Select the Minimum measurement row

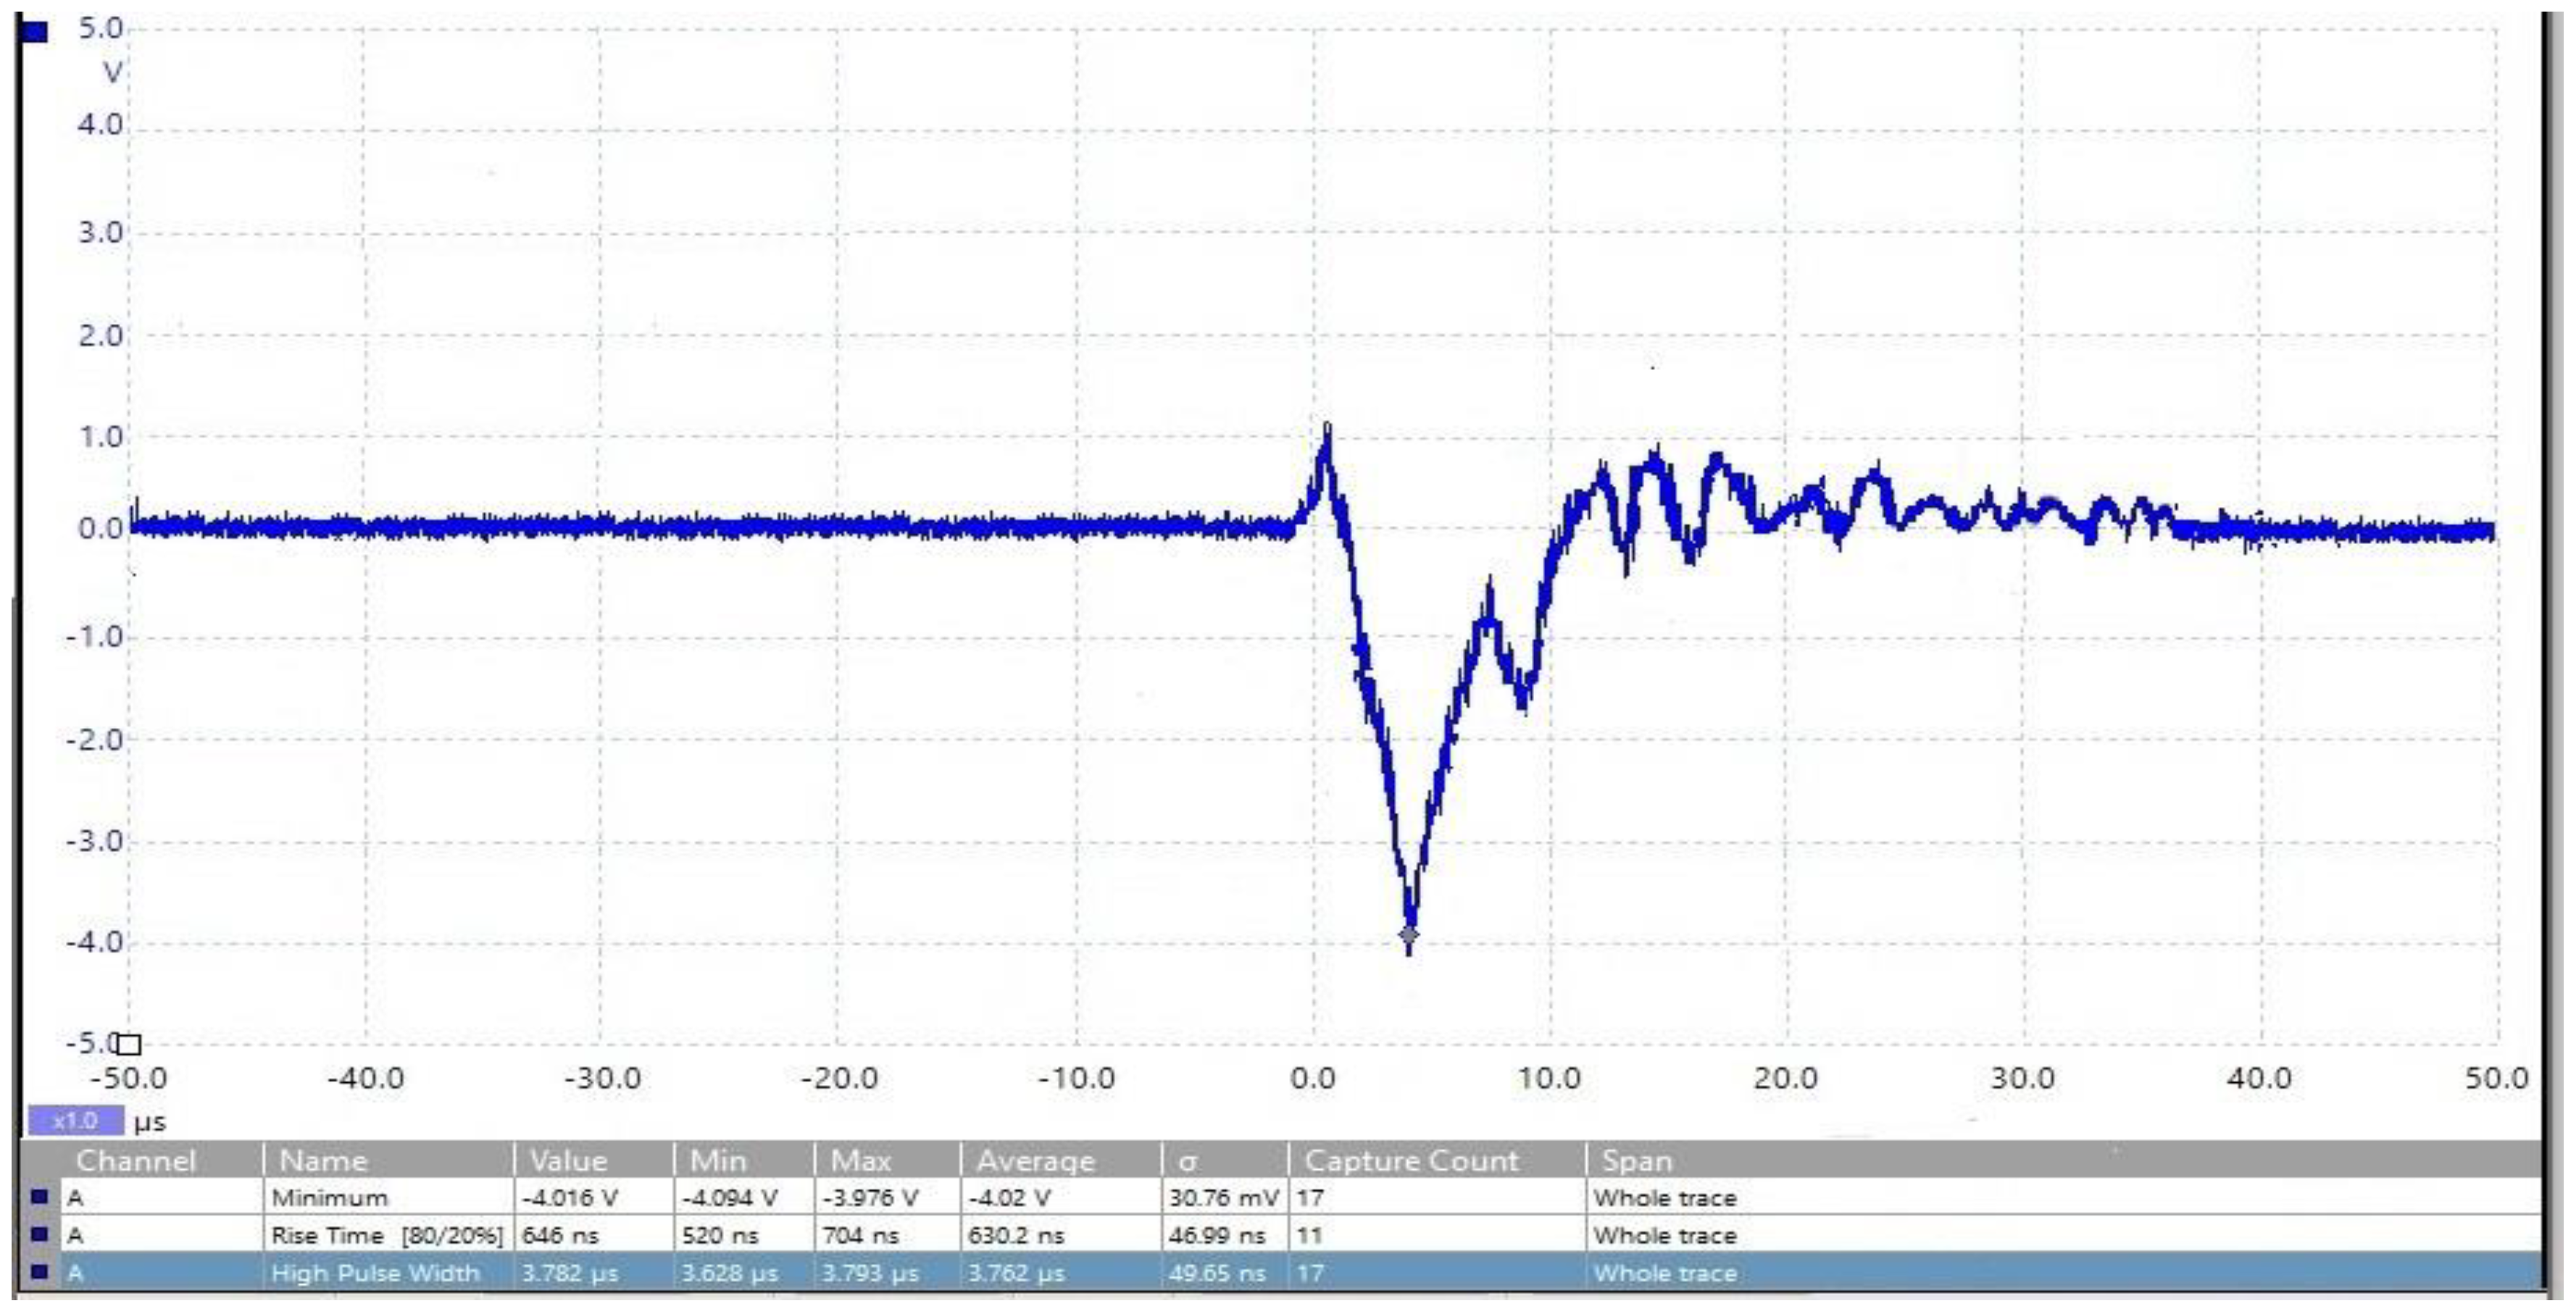pos(329,1198)
